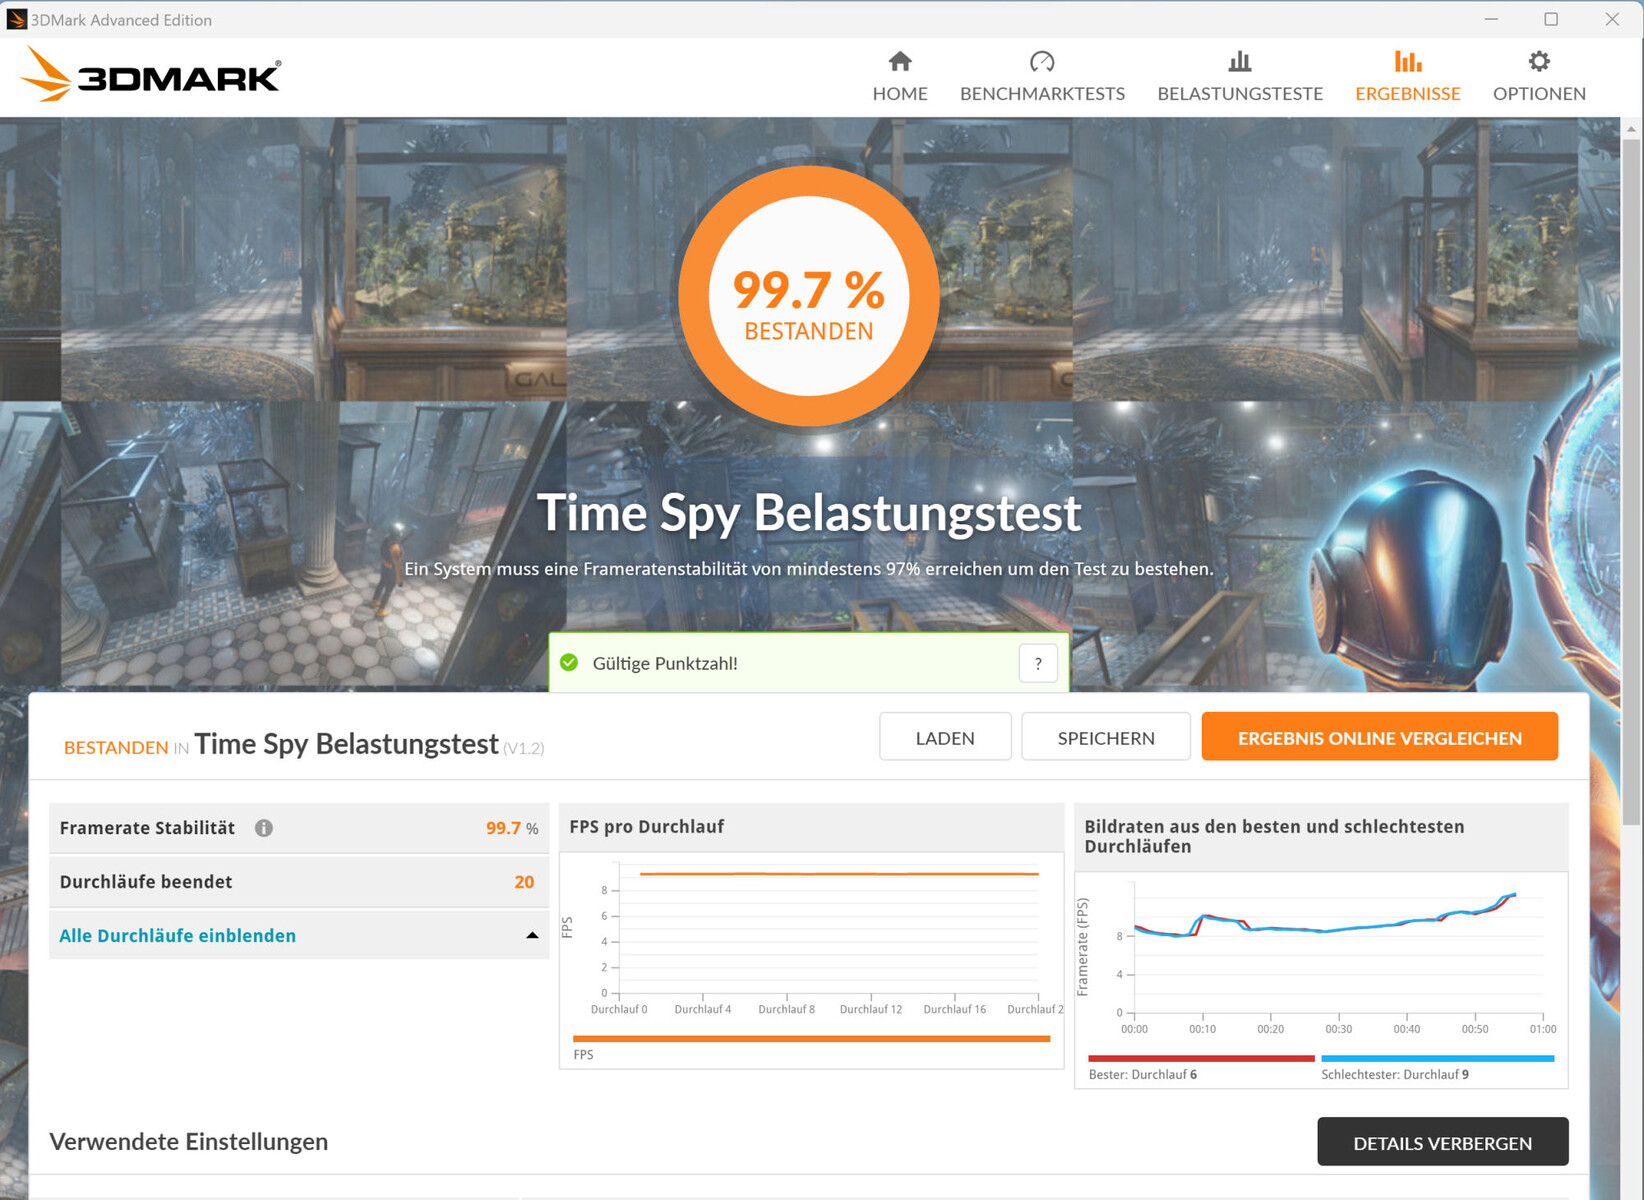1644x1200 pixels.
Task: Click the green valid score checkmark
Action: pos(569,663)
